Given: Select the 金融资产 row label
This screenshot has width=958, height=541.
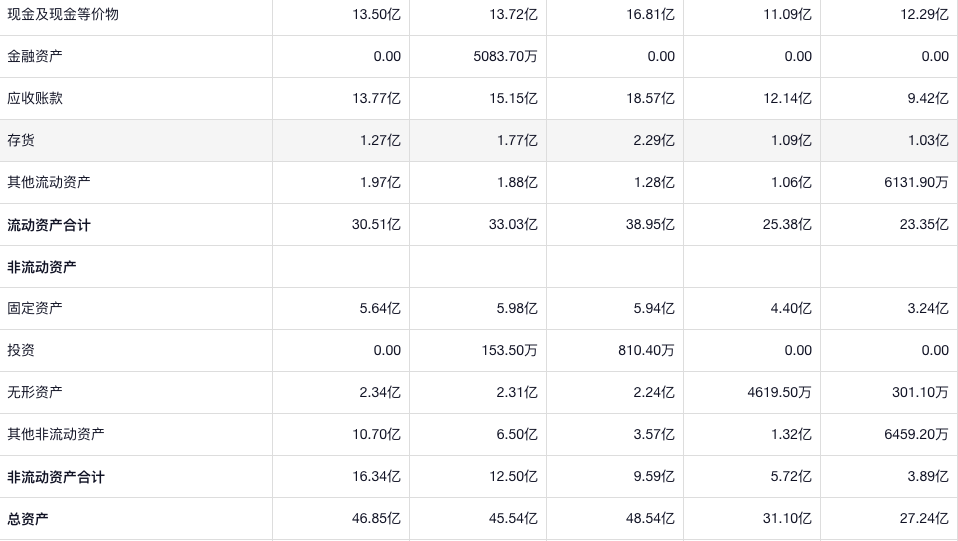Looking at the screenshot, I should [35, 56].
